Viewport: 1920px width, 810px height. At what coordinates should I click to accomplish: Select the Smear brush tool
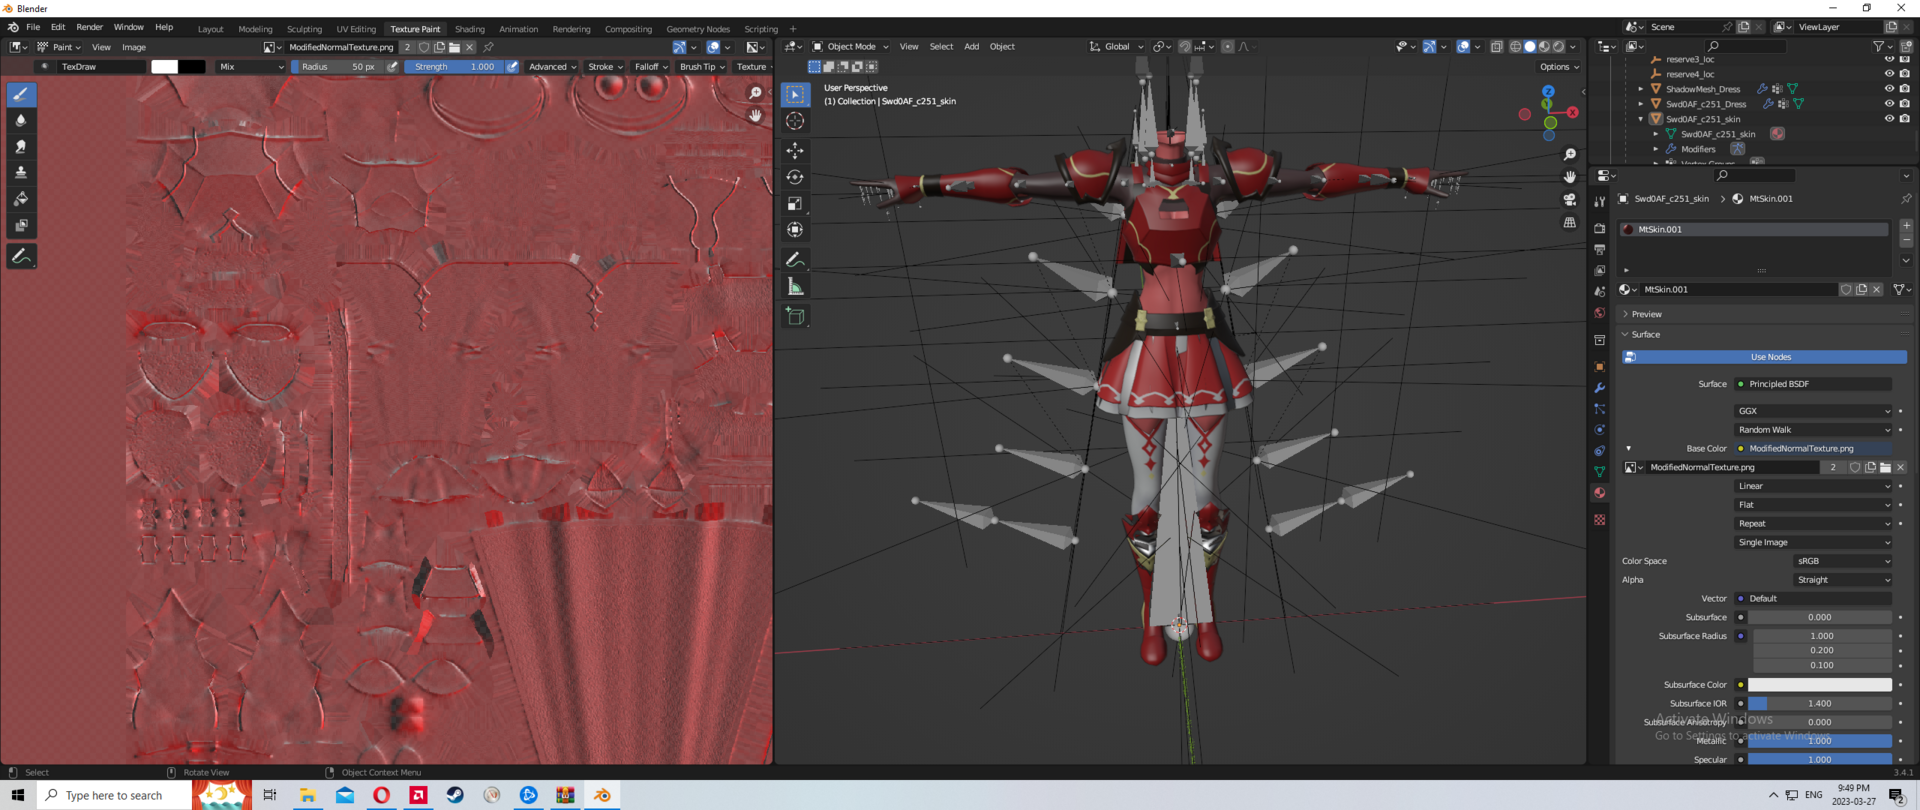21,147
